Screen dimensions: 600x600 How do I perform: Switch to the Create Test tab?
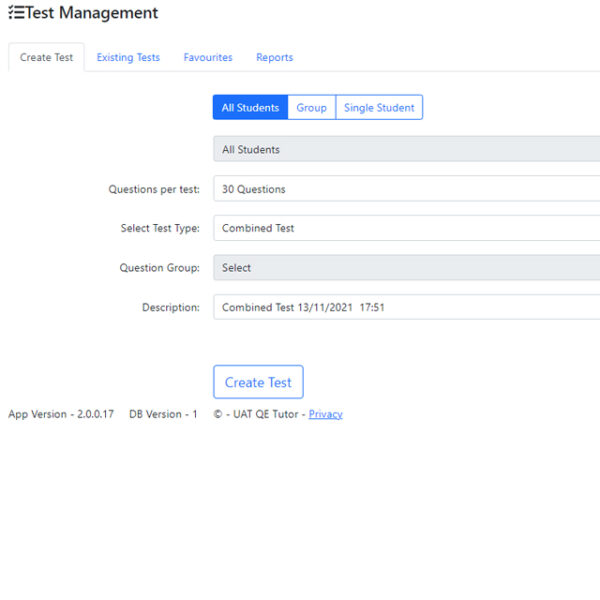[x=46, y=58]
